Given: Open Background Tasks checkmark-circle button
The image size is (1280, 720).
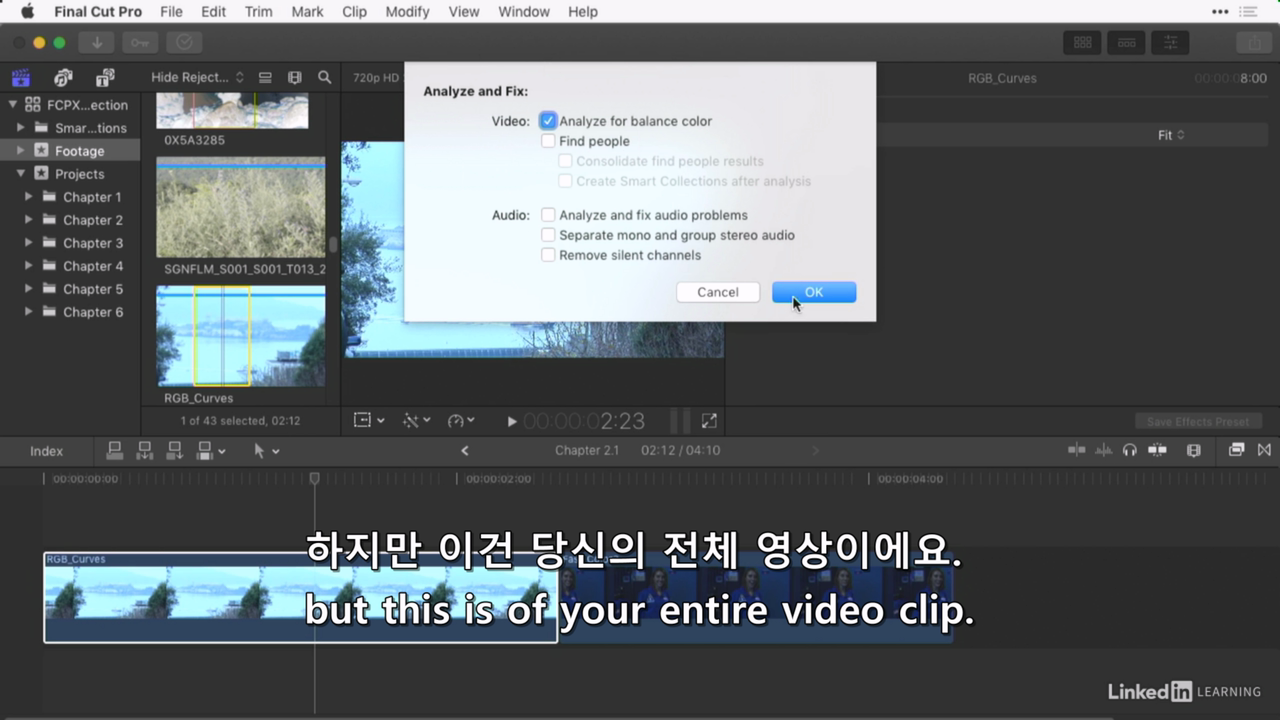Looking at the screenshot, I should point(184,43).
